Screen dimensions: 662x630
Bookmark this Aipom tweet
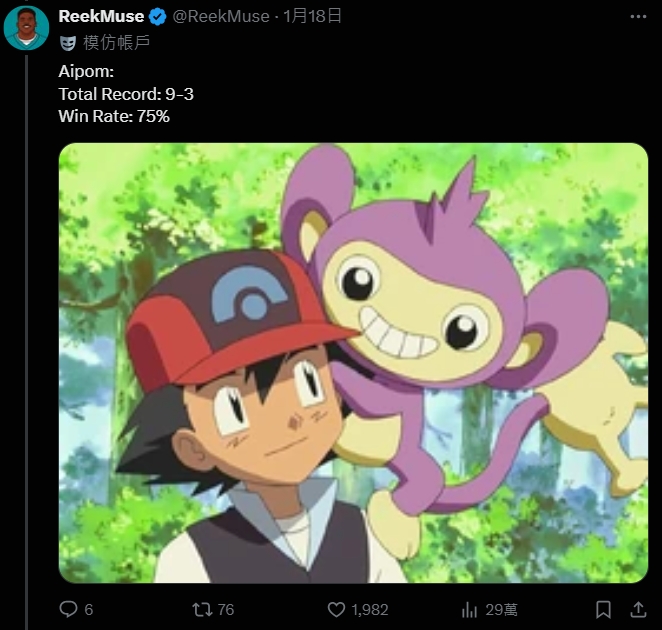tap(603, 609)
